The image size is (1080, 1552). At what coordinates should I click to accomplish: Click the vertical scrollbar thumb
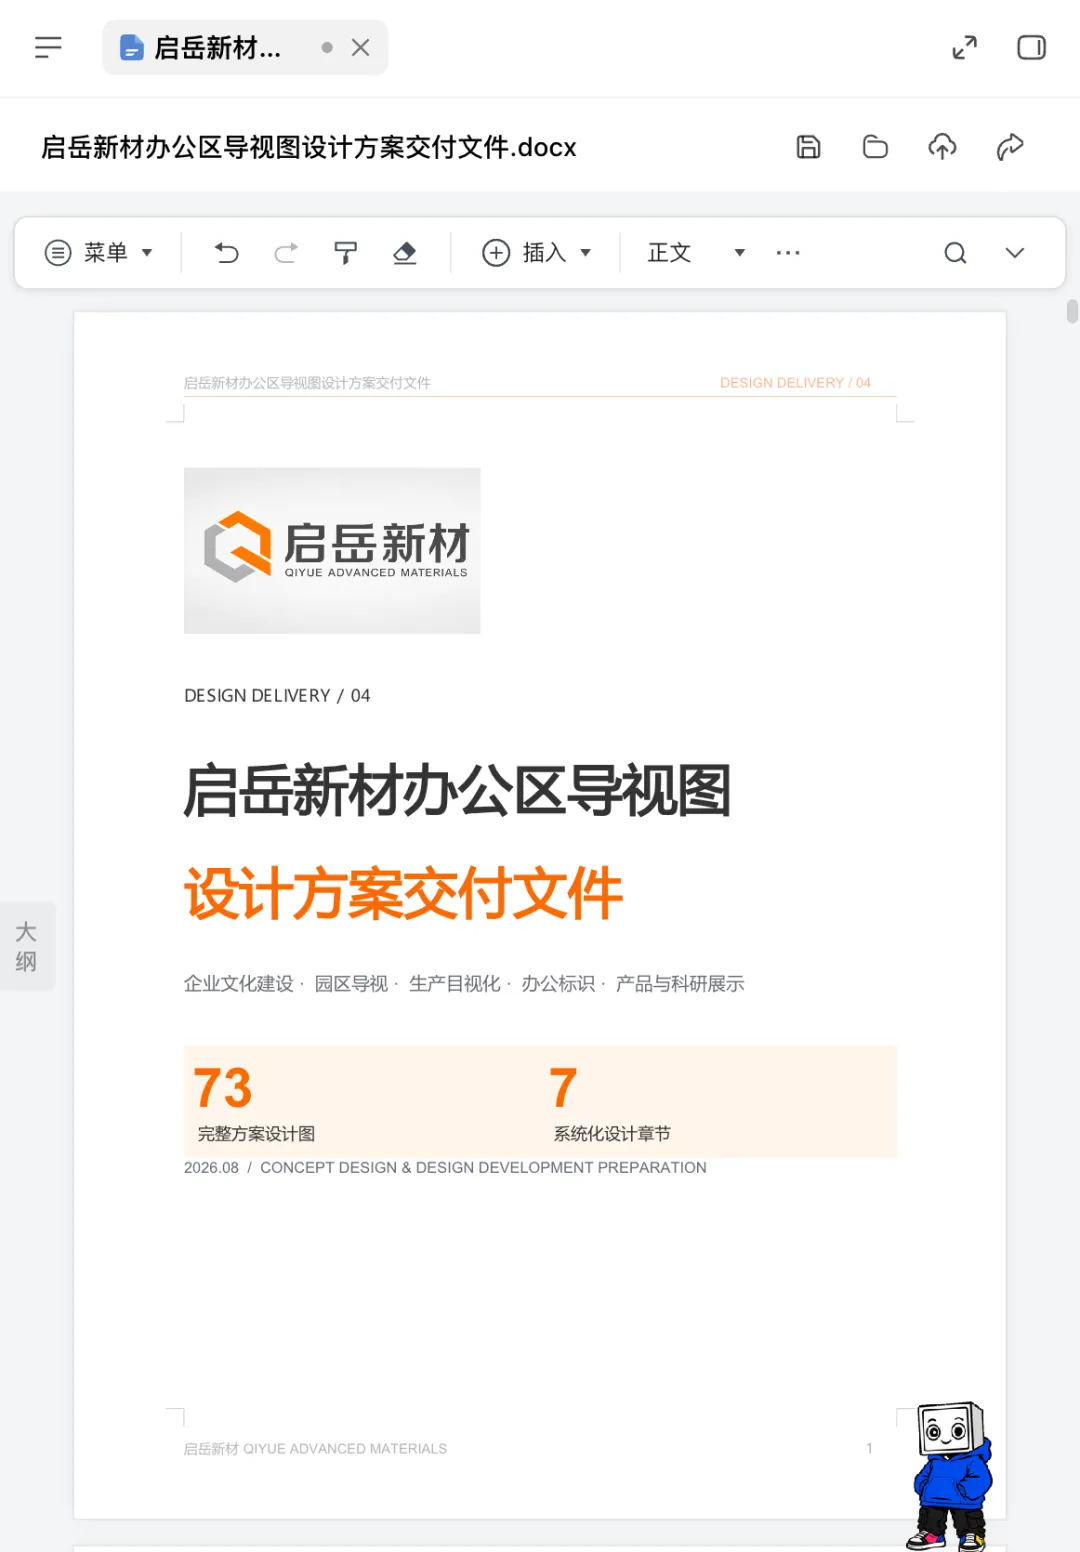click(x=1072, y=311)
